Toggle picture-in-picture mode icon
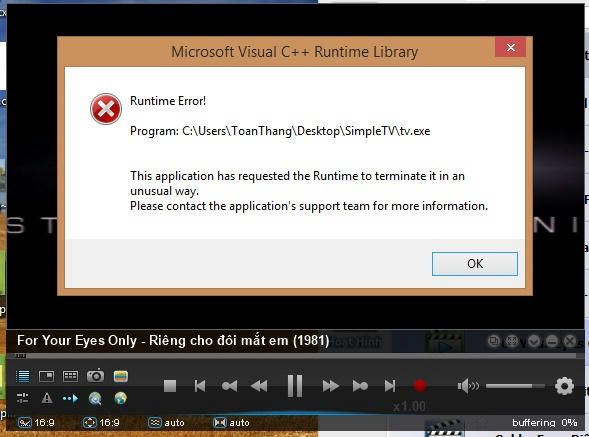This screenshot has height=437, width=589. click(47, 376)
